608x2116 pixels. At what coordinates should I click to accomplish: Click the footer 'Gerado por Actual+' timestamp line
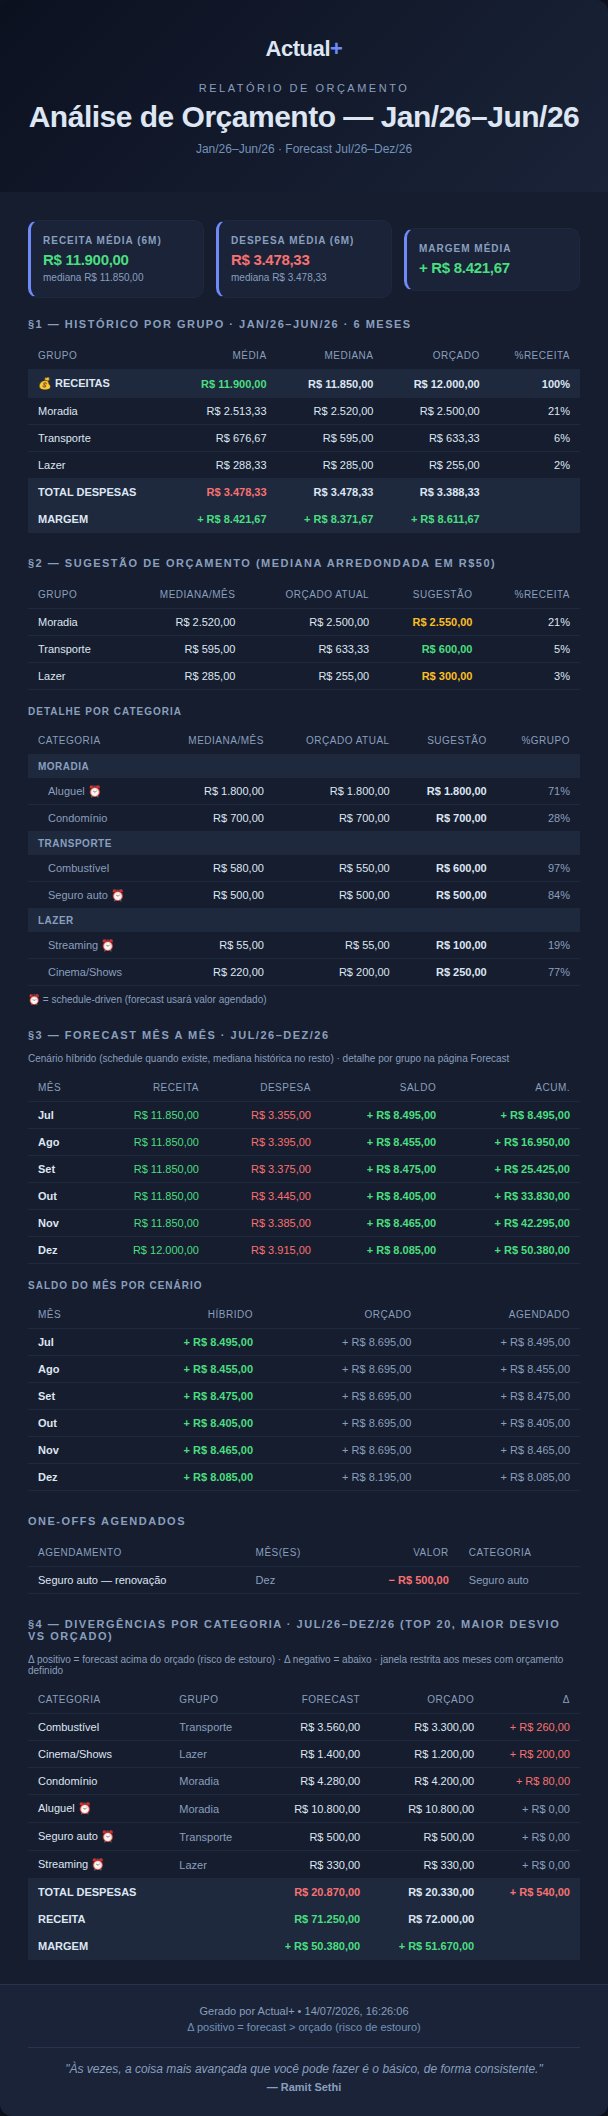coord(304,2011)
